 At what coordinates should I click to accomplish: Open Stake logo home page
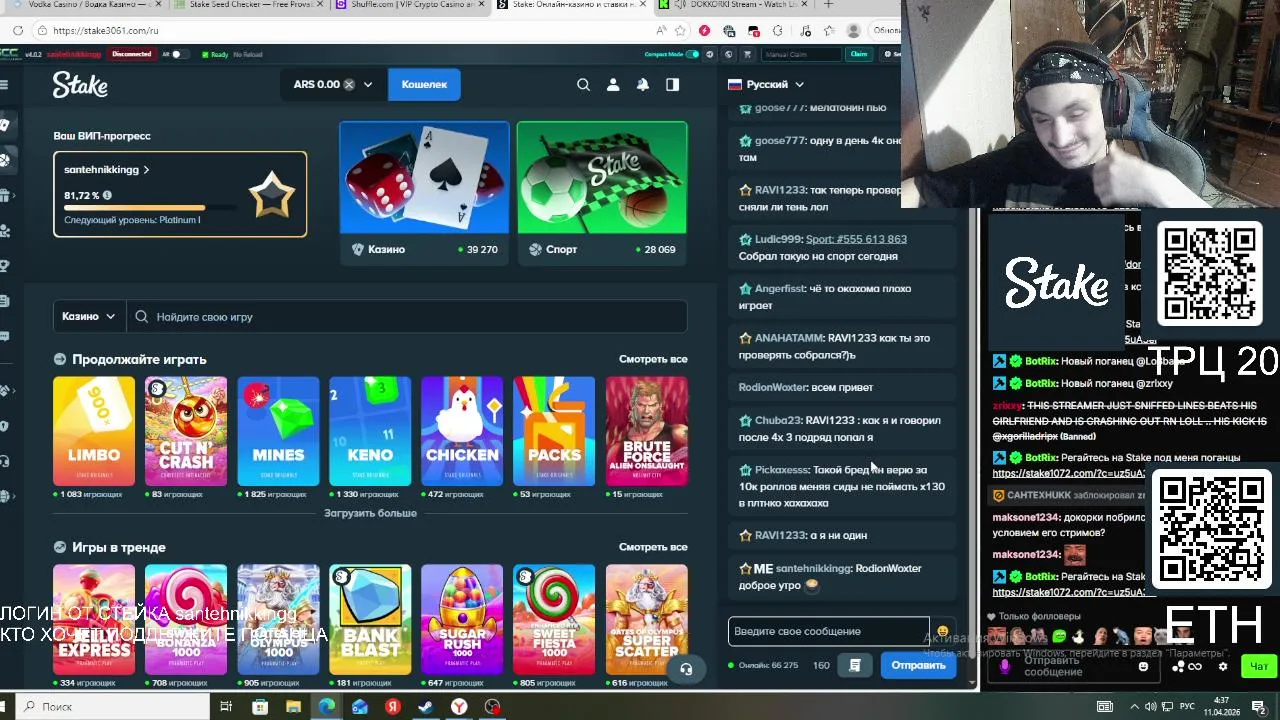pyautogui.click(x=80, y=85)
